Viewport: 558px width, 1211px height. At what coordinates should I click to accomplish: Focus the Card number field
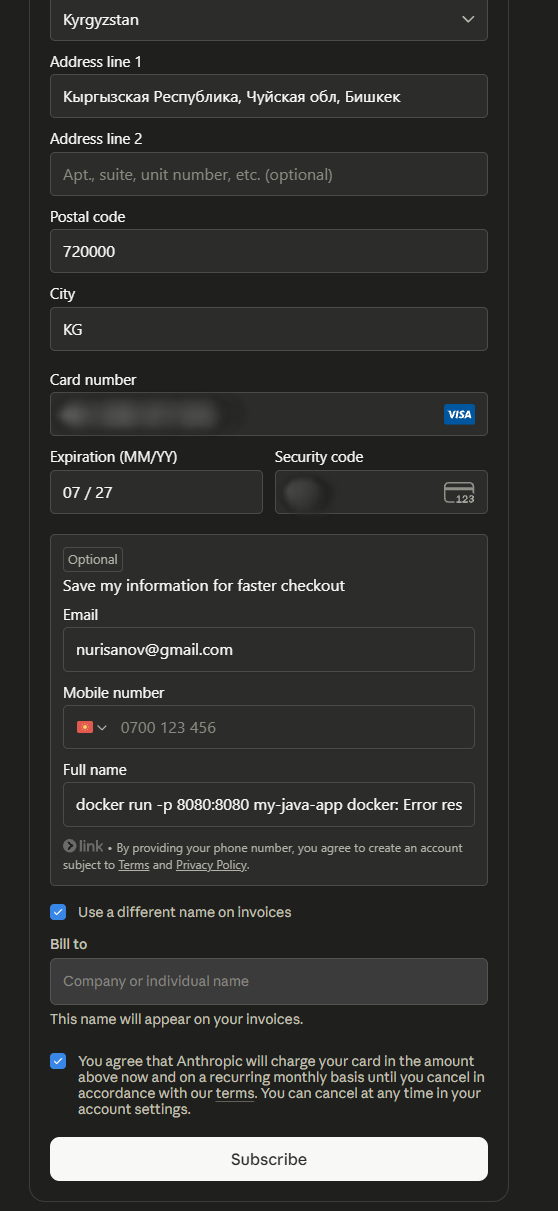[x=269, y=414]
